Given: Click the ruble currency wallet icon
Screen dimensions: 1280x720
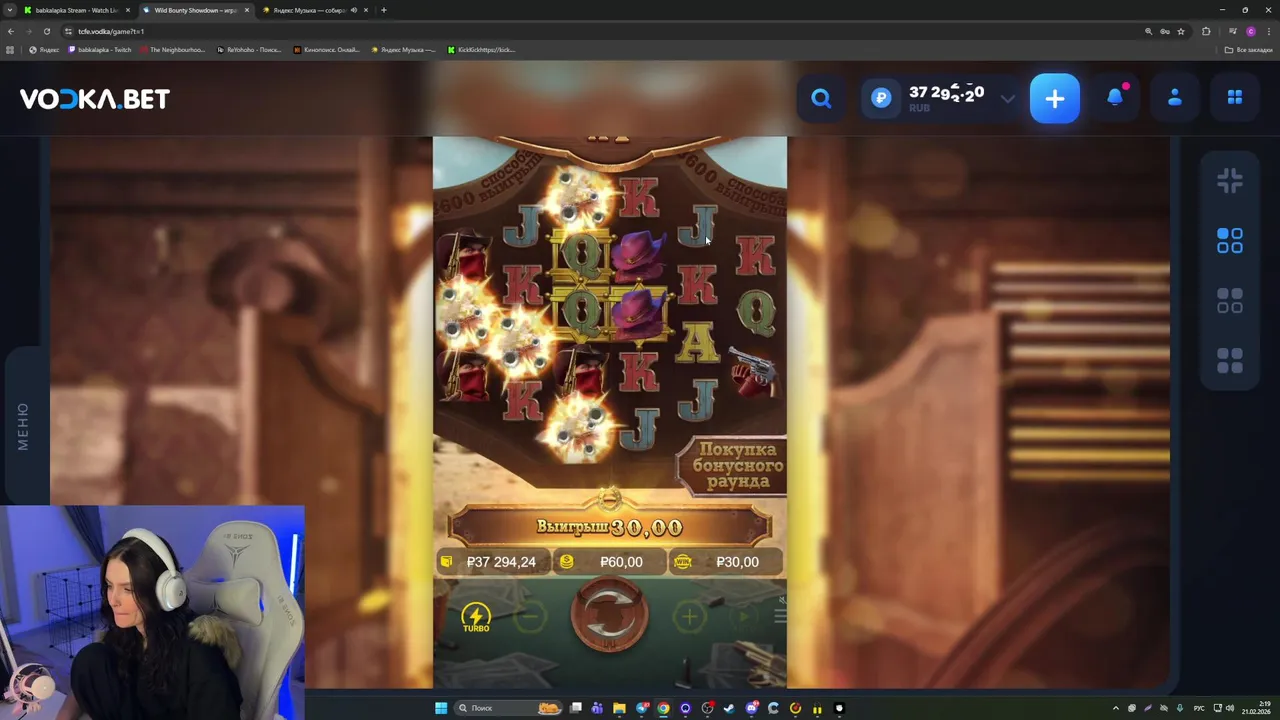Looking at the screenshot, I should pos(881,98).
